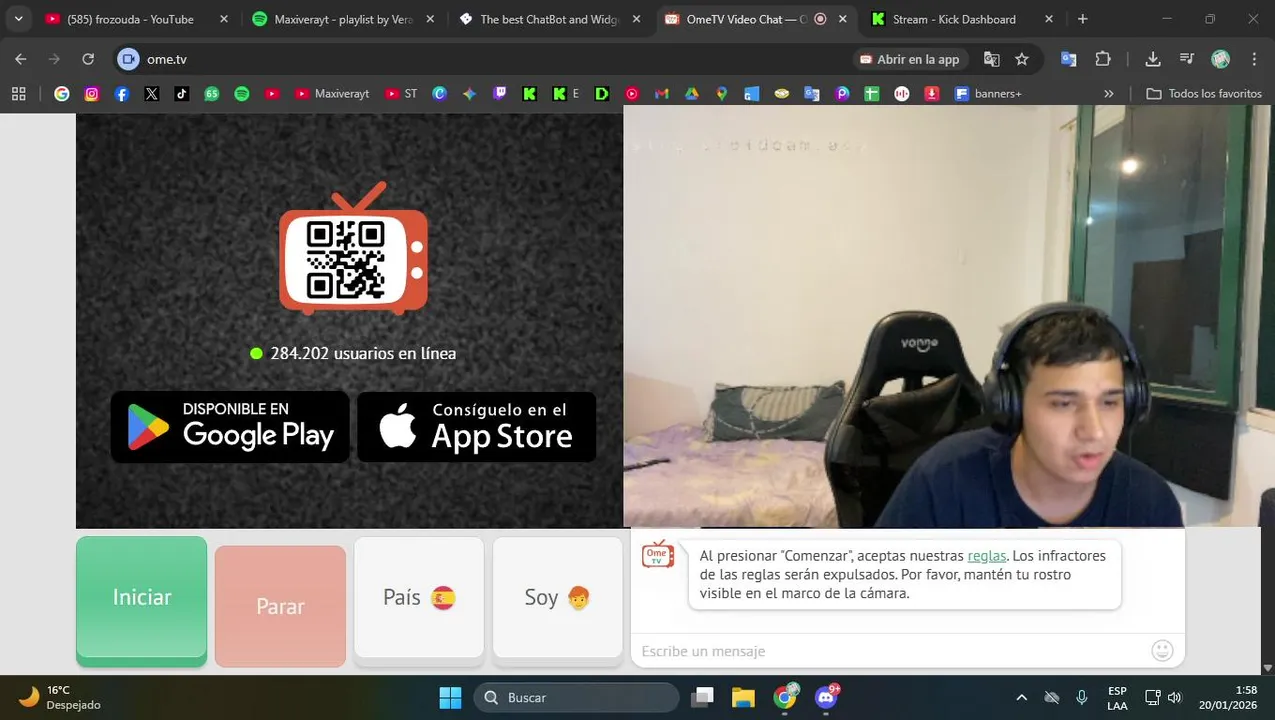Click the local webcam video preview

[949, 316]
